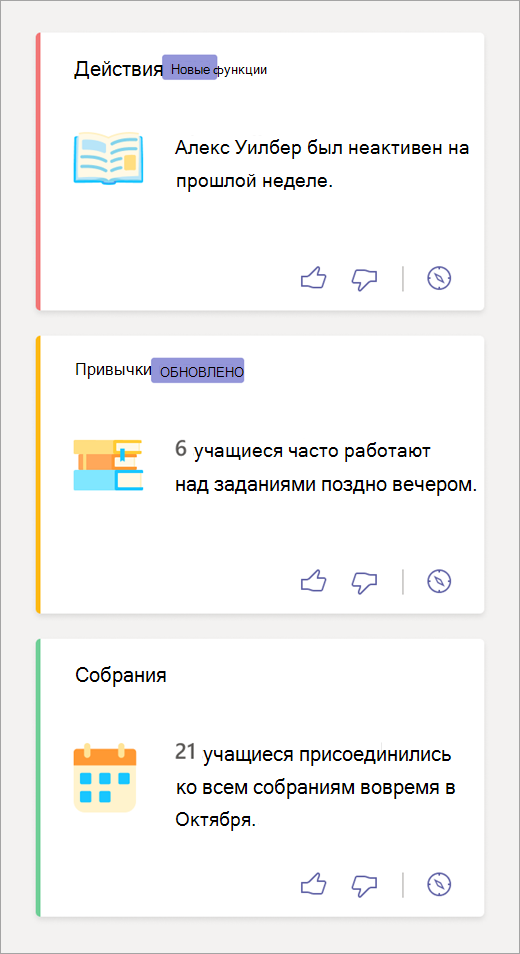This screenshot has width=520, height=954.
Task: Click the stacked books icon
Action: coord(108,465)
